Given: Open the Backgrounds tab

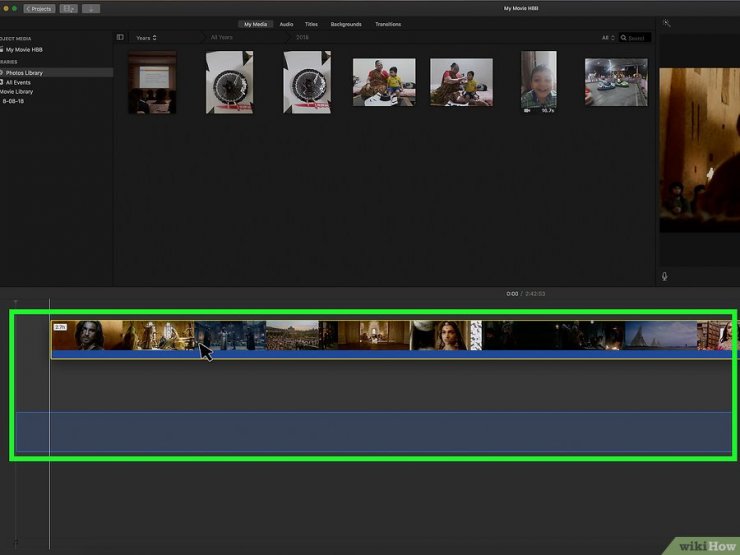Looking at the screenshot, I should tap(346, 24).
